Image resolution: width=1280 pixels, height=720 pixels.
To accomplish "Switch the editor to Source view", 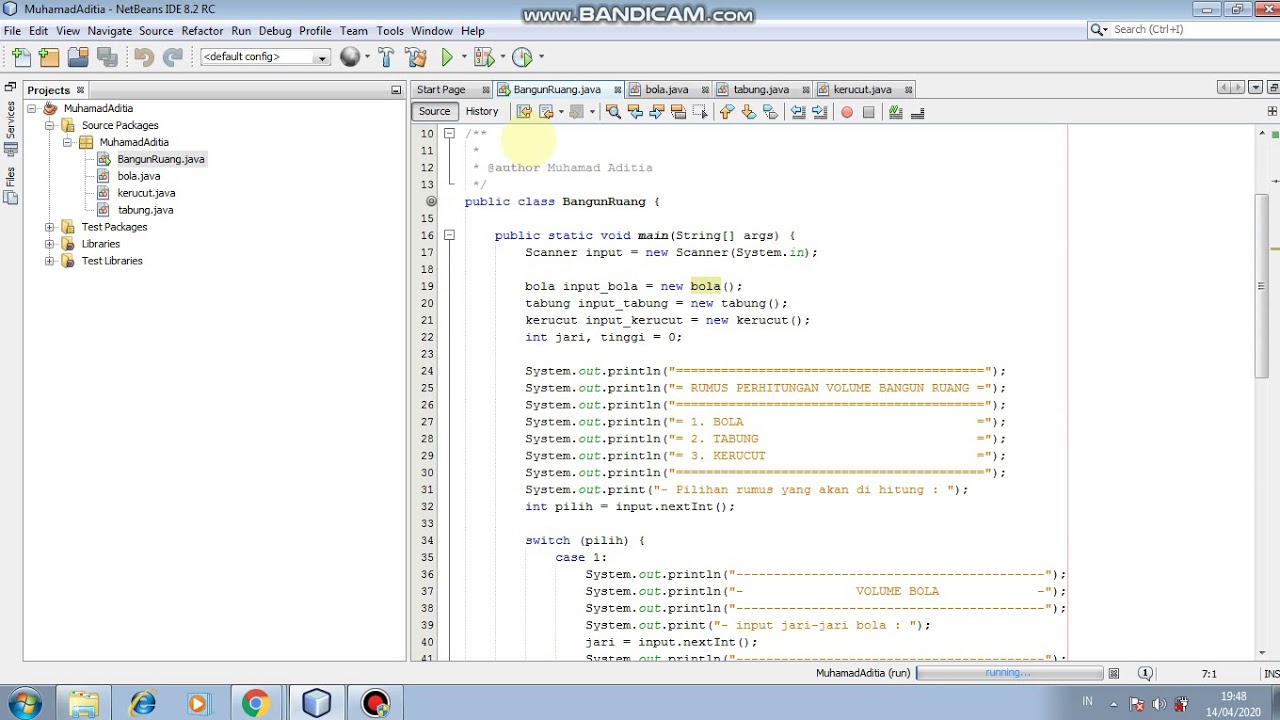I will (434, 111).
